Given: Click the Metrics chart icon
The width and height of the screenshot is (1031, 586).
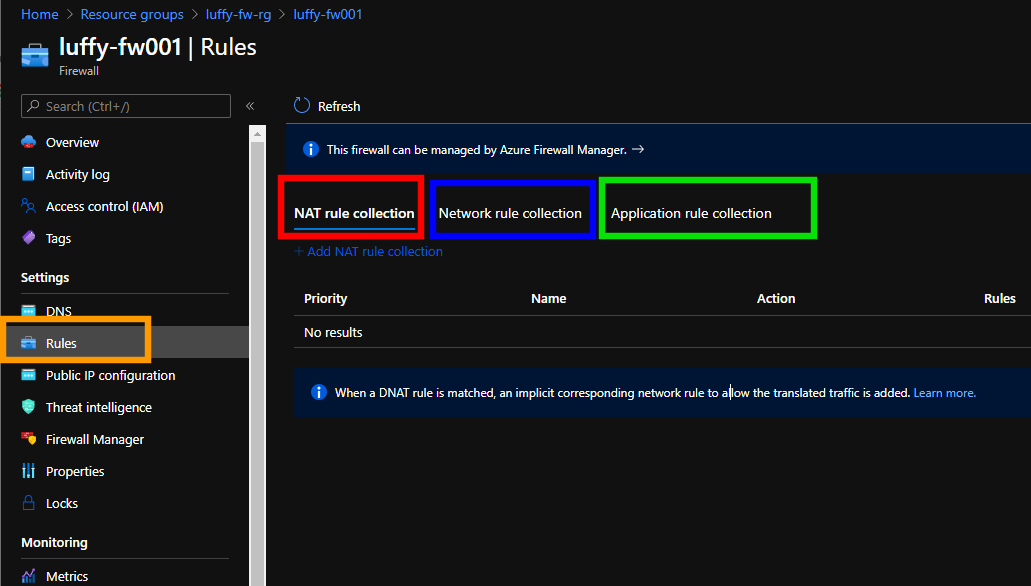Looking at the screenshot, I should 28,576.
